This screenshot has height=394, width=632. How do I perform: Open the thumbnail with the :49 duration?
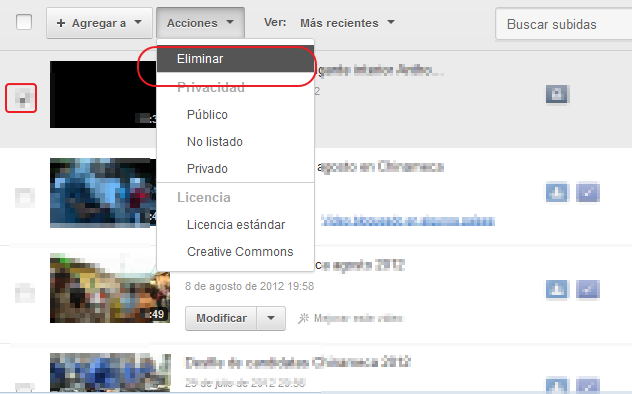[x=110, y=288]
